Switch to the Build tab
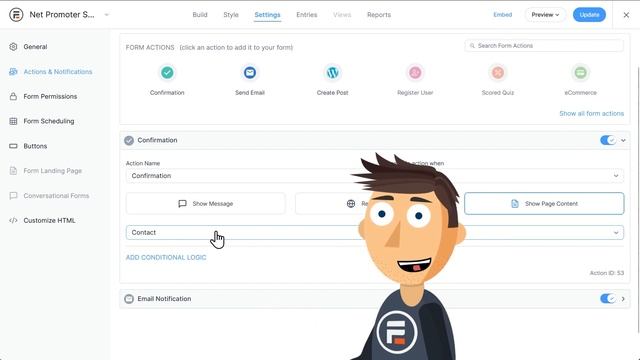This screenshot has height=360, width=640. [200, 15]
